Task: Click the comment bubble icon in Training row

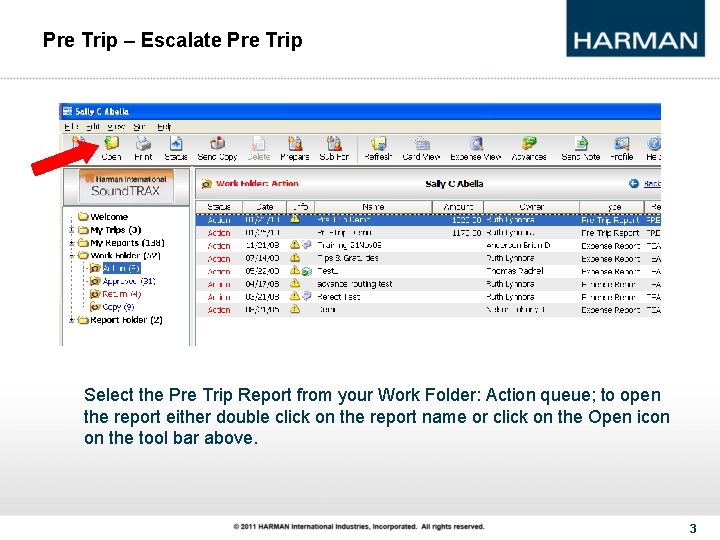Action: (x=307, y=245)
